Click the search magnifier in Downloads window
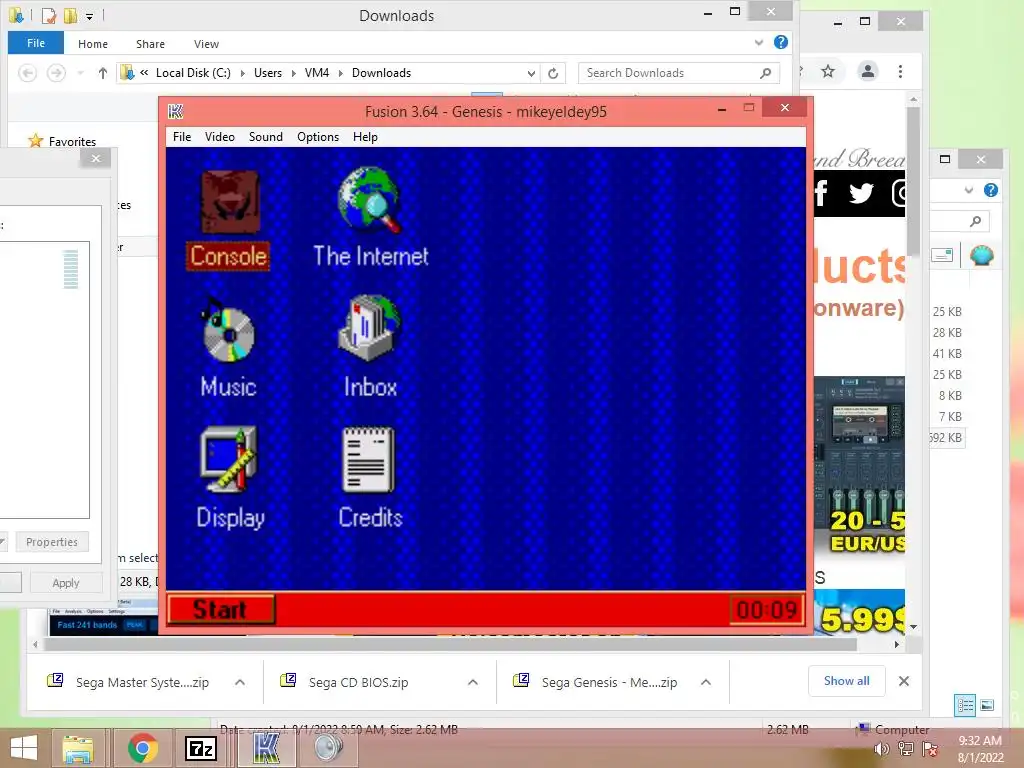Viewport: 1024px width, 768px height. pos(765,73)
